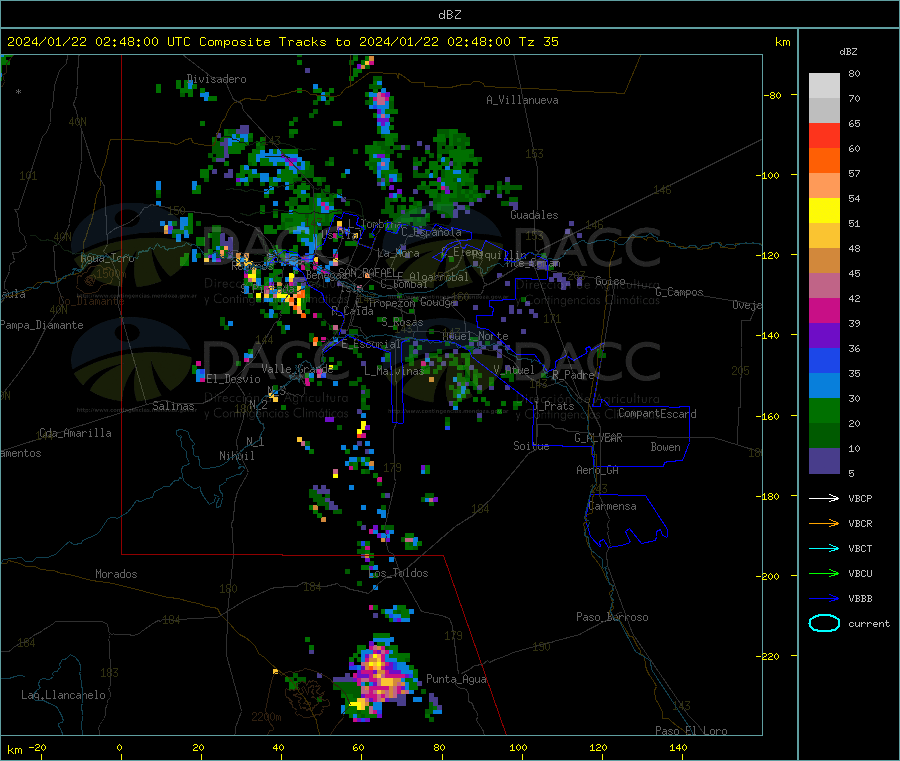Viewport: 900px width, 761px height.
Task: Click the 'Paso_Barroso' map label
Action: coord(612,617)
